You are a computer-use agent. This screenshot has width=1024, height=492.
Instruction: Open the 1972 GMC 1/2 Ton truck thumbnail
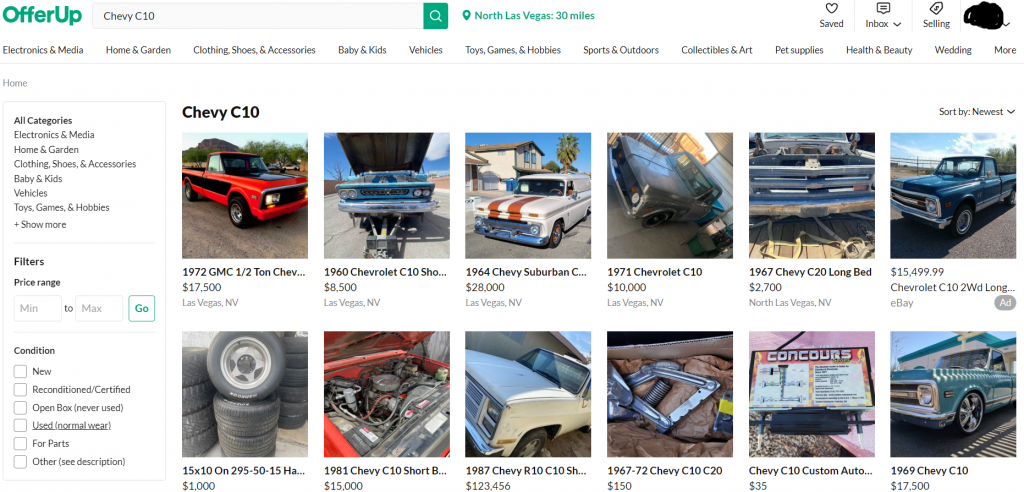[x=245, y=195]
